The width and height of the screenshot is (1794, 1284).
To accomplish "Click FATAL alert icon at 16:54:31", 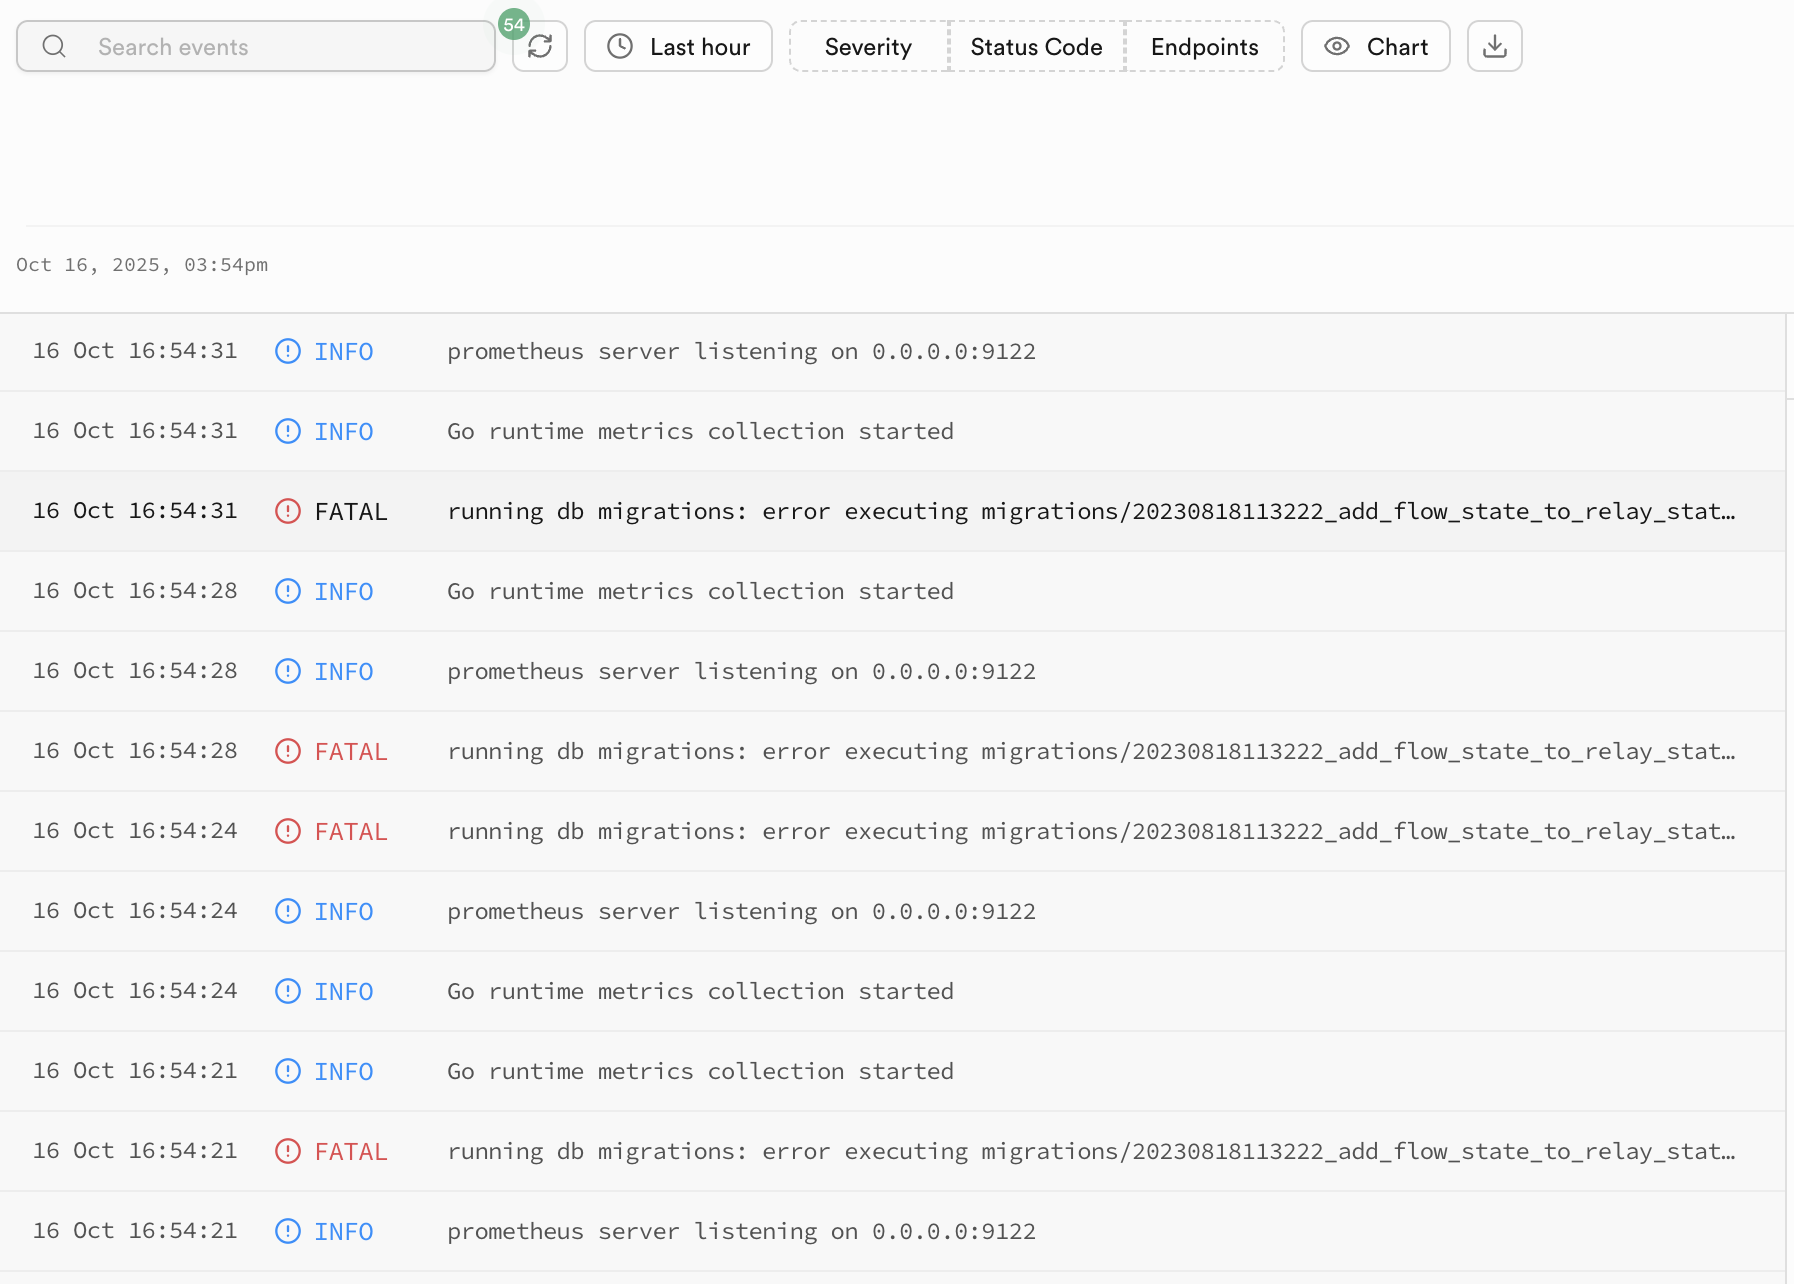I will [288, 511].
